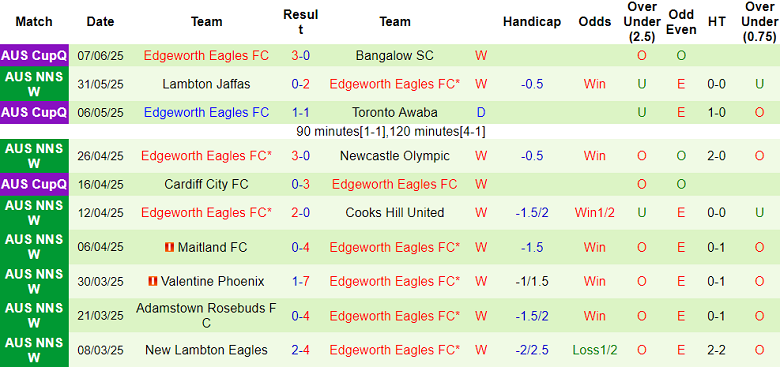Open the Newcastle Olympic team page
The width and height of the screenshot is (780, 367).
[x=394, y=156]
